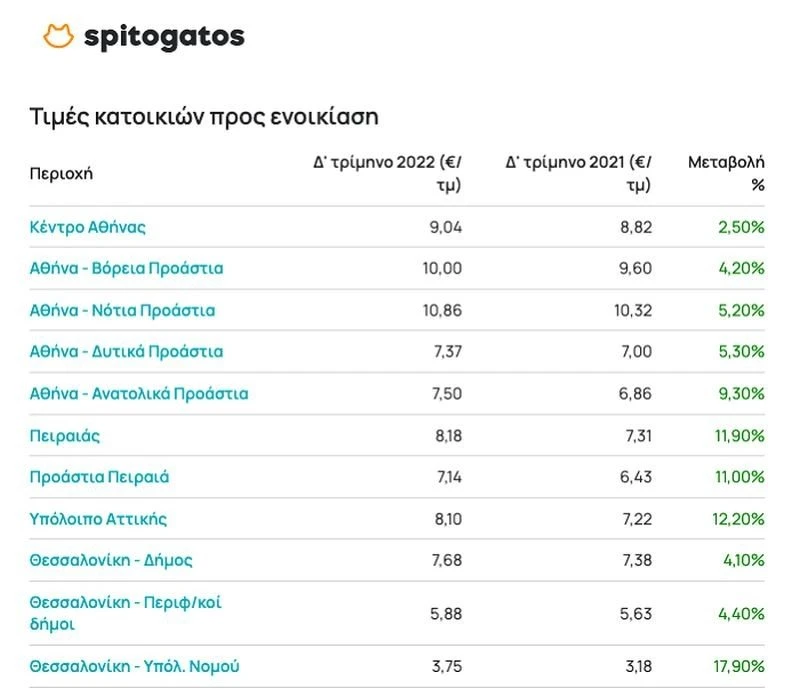The width and height of the screenshot is (800, 689).
Task: Open the Πειραιάς area link
Action: tap(65, 435)
